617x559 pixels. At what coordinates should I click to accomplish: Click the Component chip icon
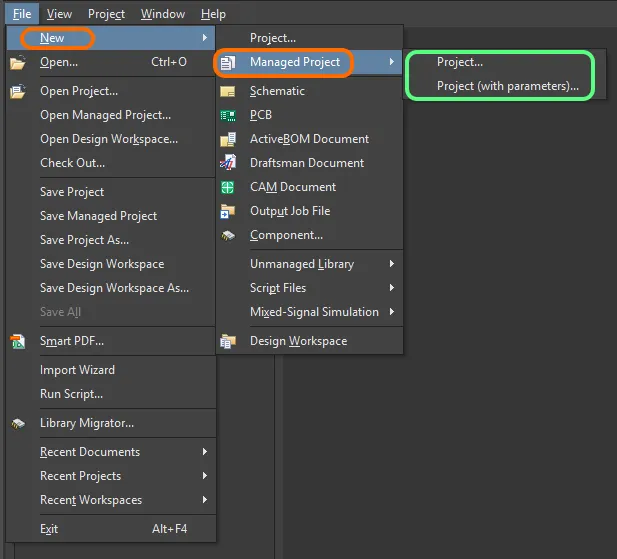tap(228, 235)
